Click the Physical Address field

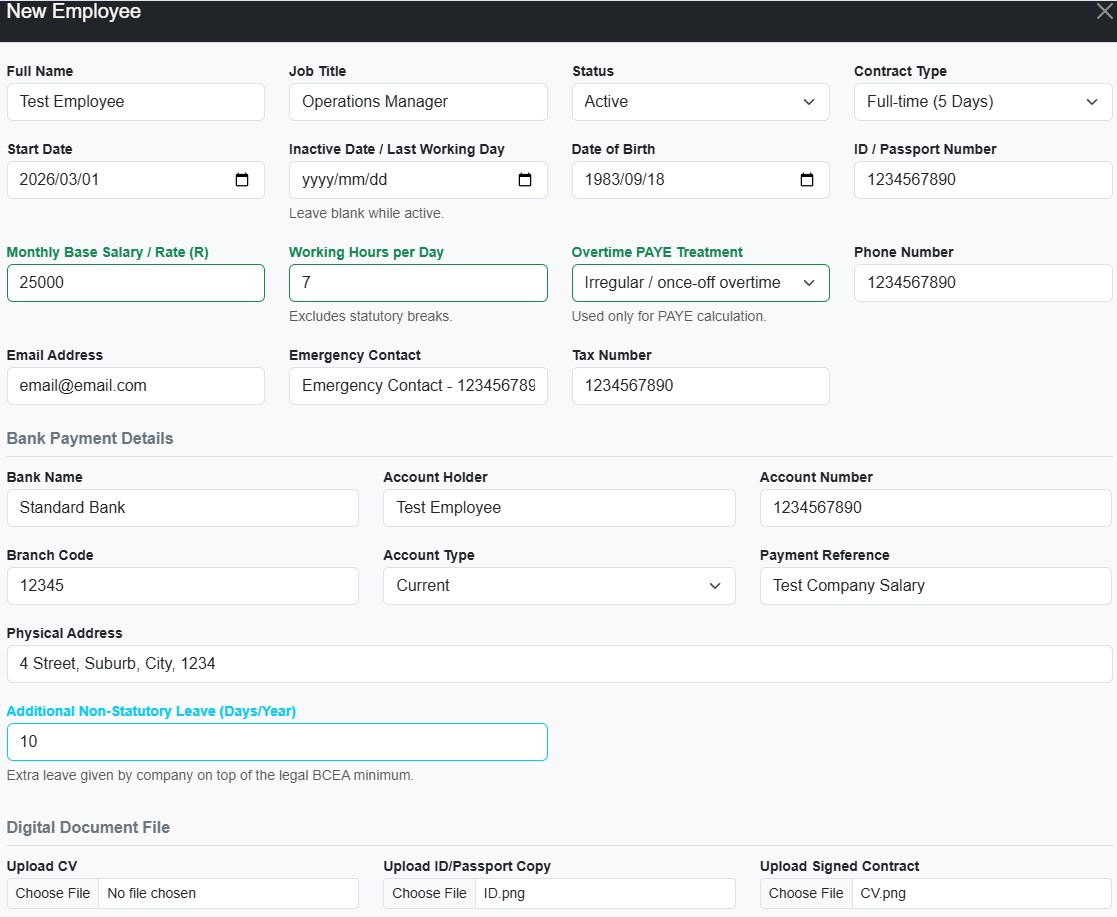point(559,664)
